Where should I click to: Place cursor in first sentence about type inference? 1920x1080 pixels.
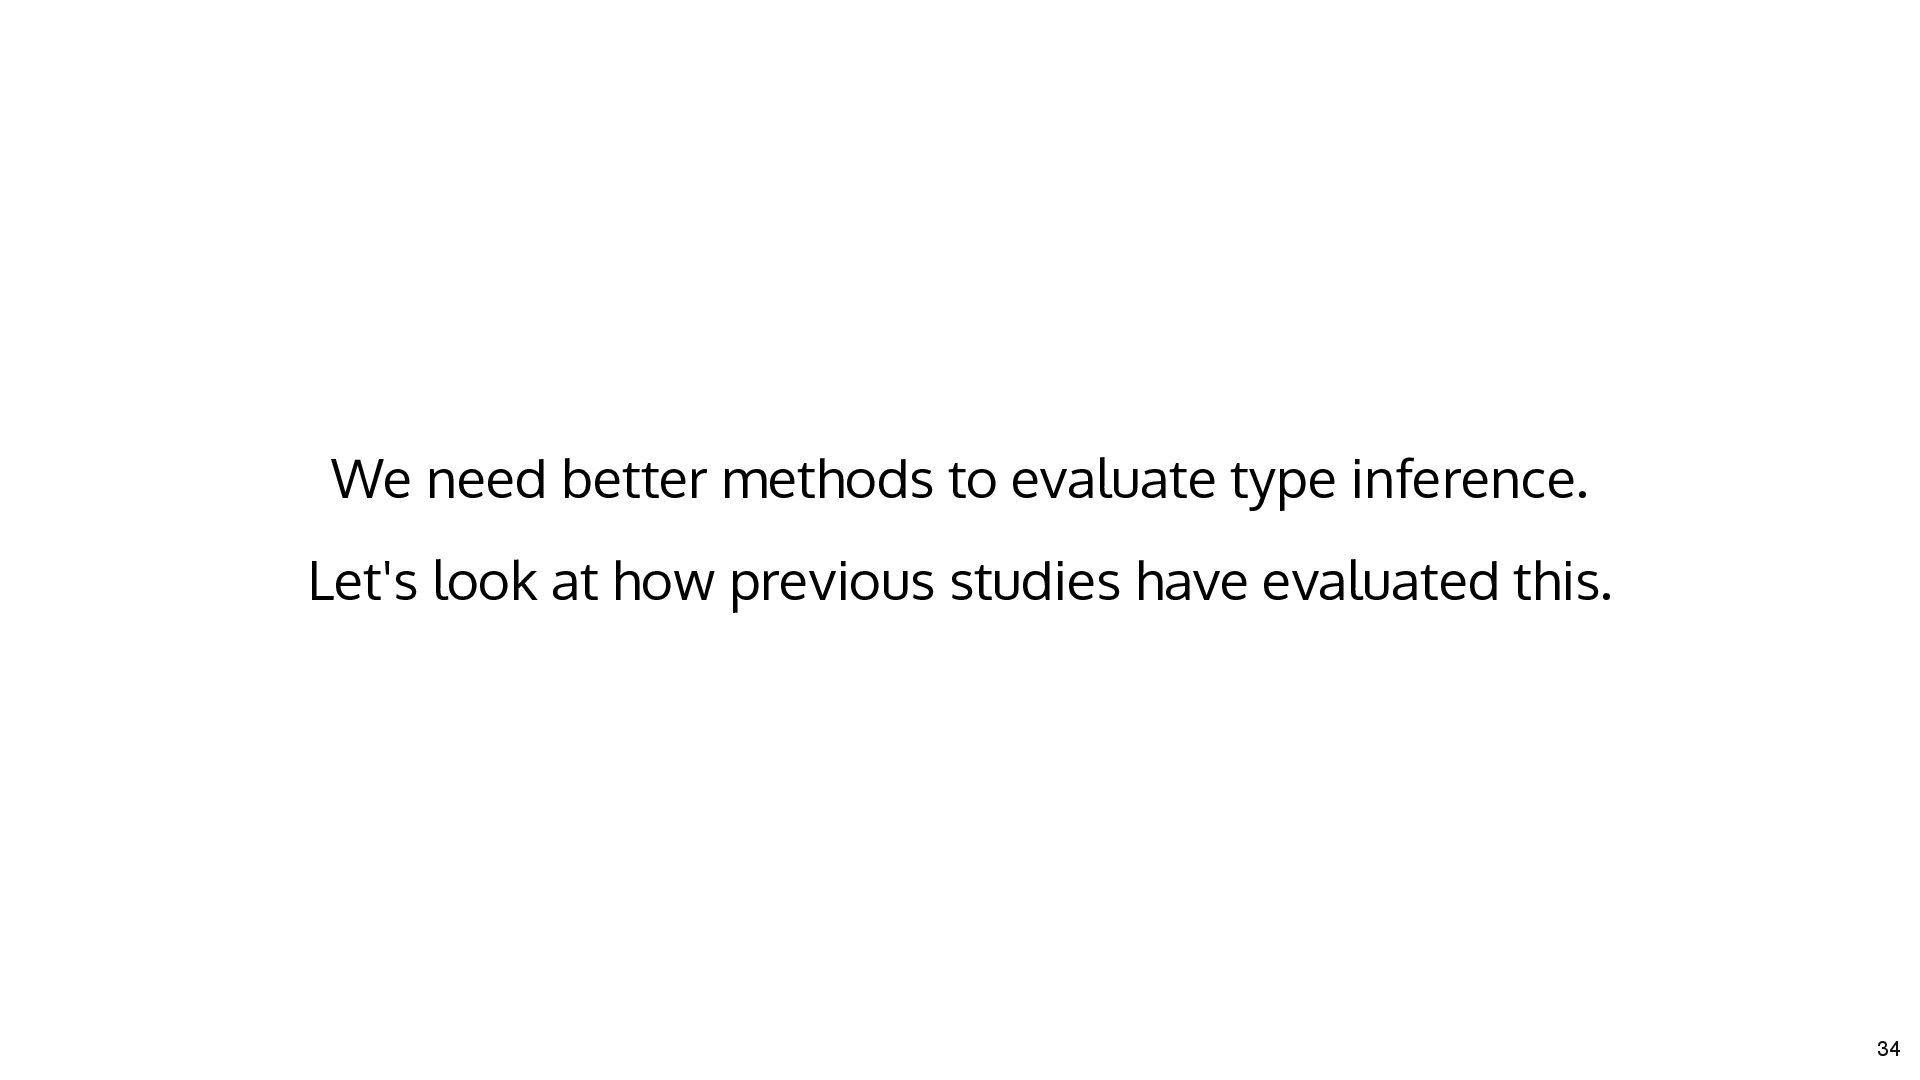click(x=960, y=480)
